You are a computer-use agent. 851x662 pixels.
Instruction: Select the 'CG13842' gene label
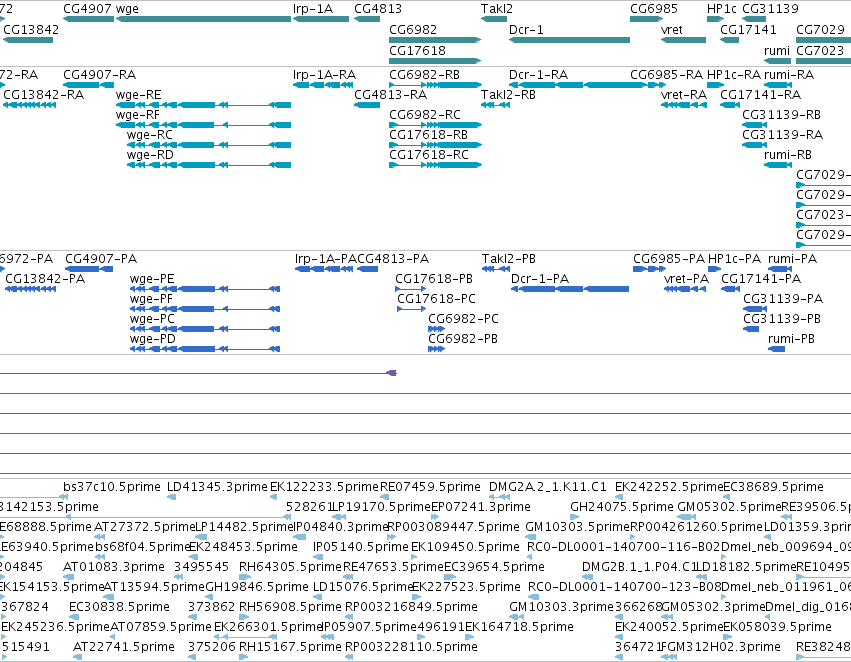tap(31, 30)
